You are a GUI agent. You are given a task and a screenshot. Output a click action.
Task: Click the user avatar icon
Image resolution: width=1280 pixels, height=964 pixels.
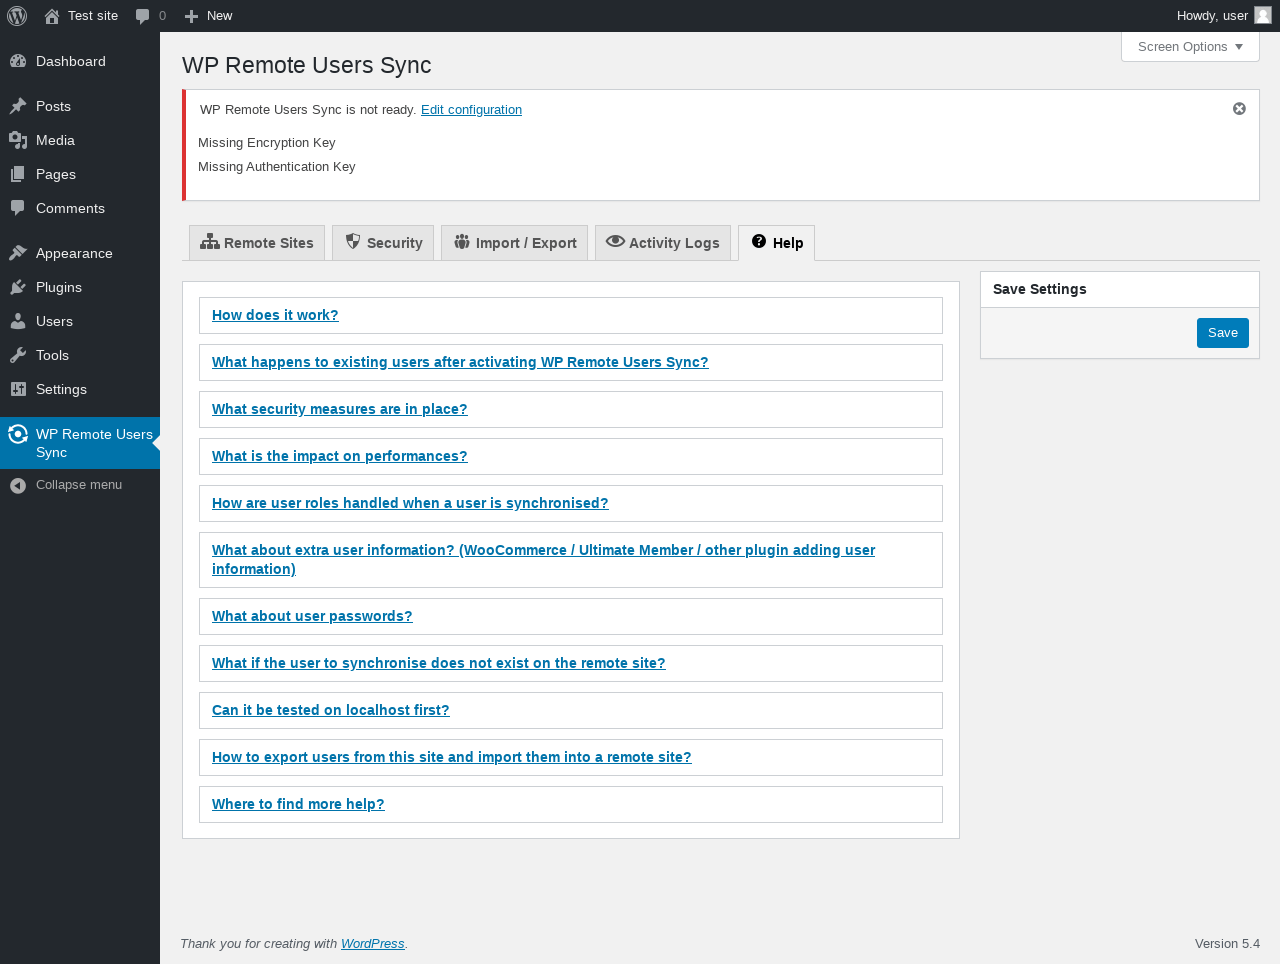pyautogui.click(x=1263, y=15)
